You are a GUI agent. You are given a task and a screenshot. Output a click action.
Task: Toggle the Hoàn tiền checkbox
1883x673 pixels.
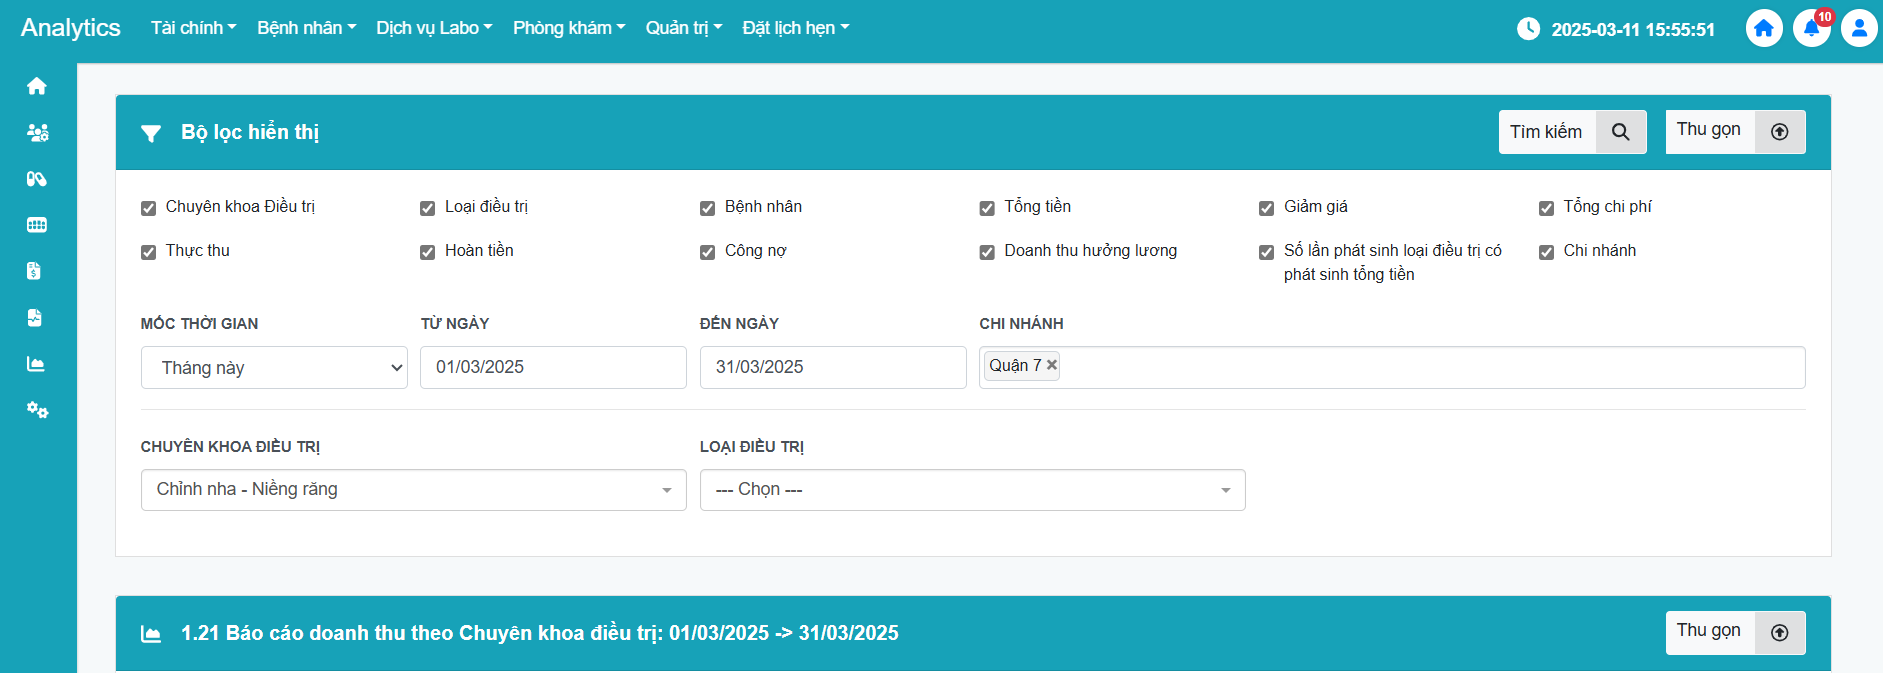pyautogui.click(x=428, y=252)
